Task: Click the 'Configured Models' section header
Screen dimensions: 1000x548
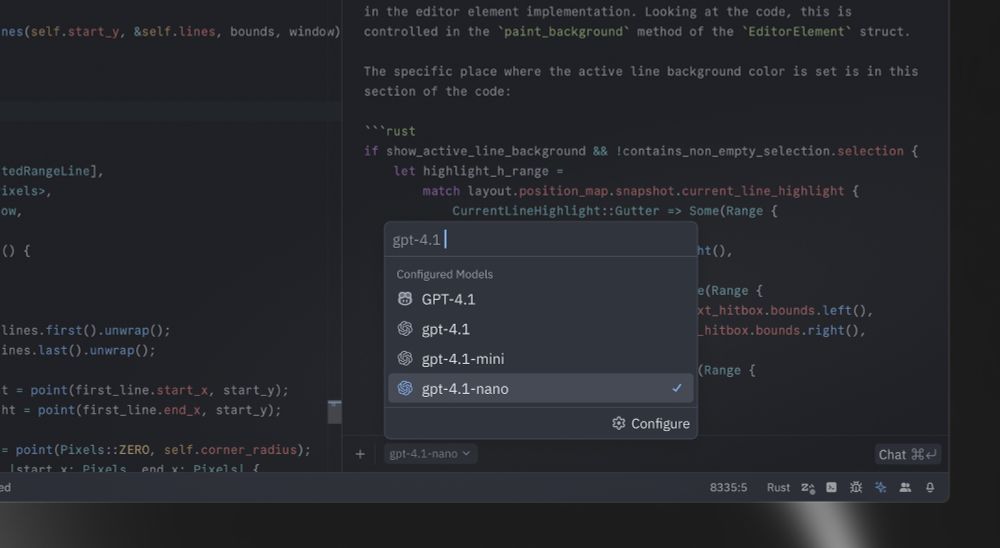Action: [445, 274]
